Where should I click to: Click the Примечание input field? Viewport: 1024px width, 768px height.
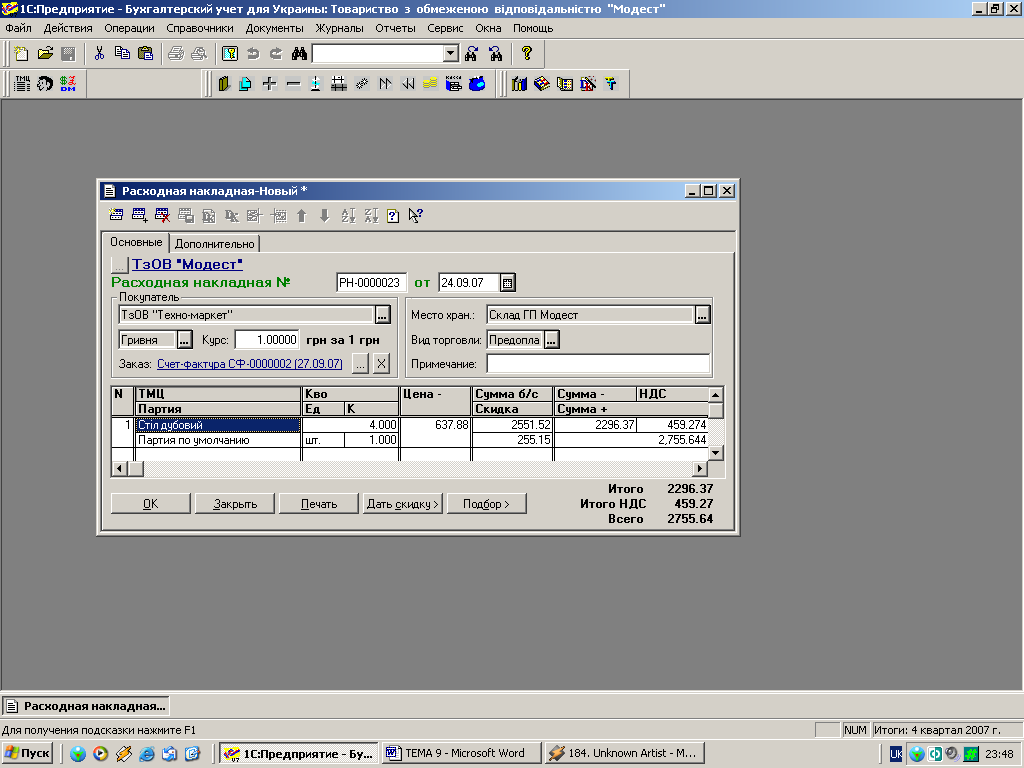(x=598, y=364)
